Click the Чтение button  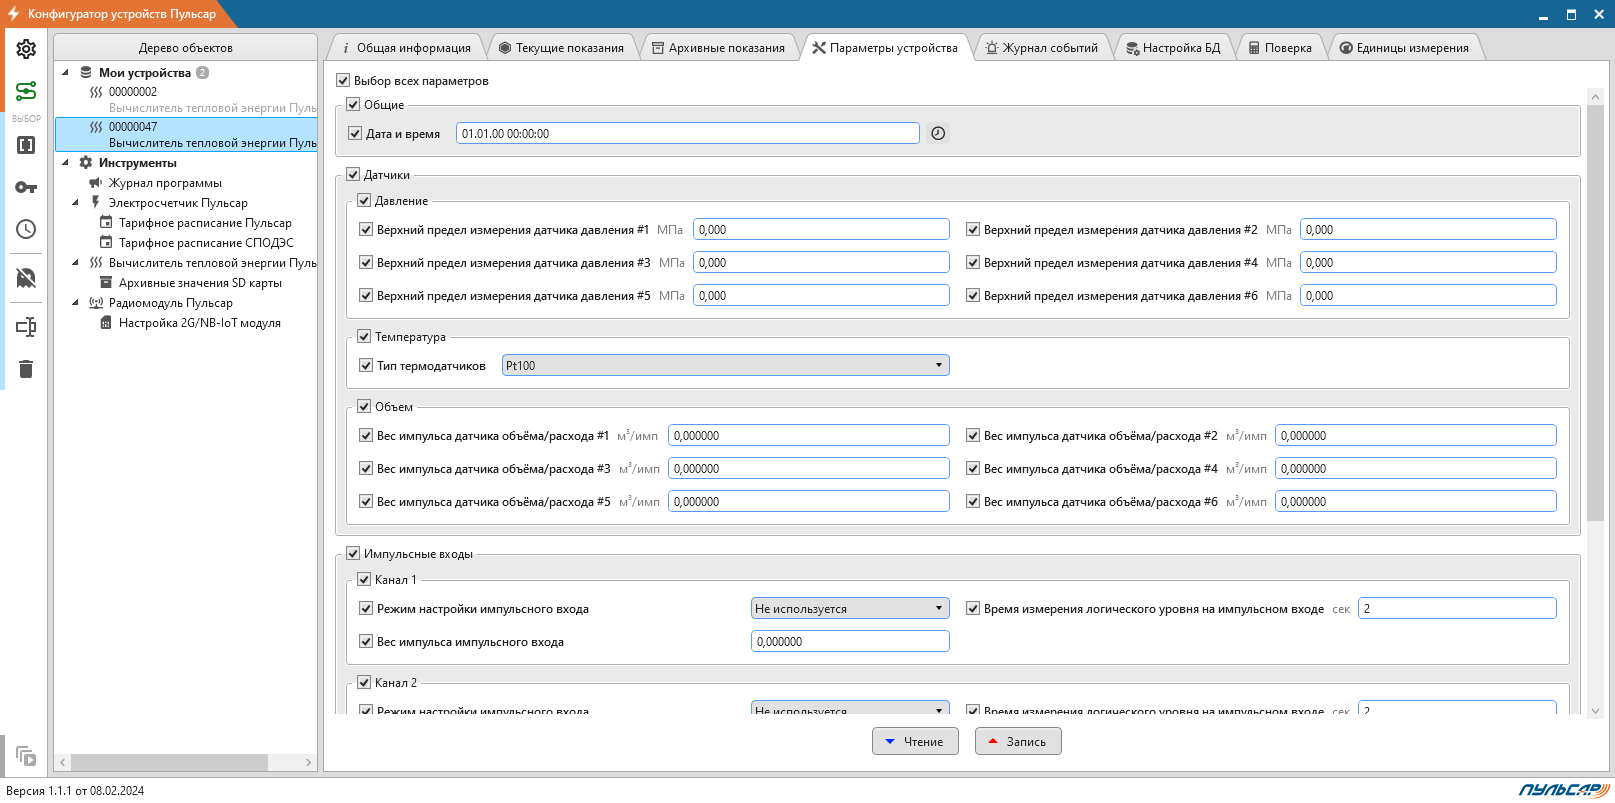point(915,741)
